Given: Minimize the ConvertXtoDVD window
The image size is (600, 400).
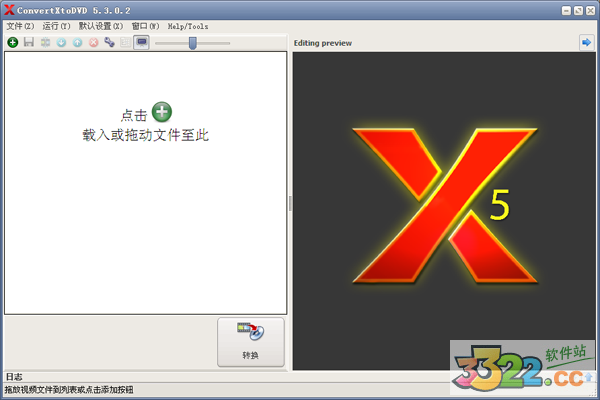Looking at the screenshot, I should coord(566,11).
